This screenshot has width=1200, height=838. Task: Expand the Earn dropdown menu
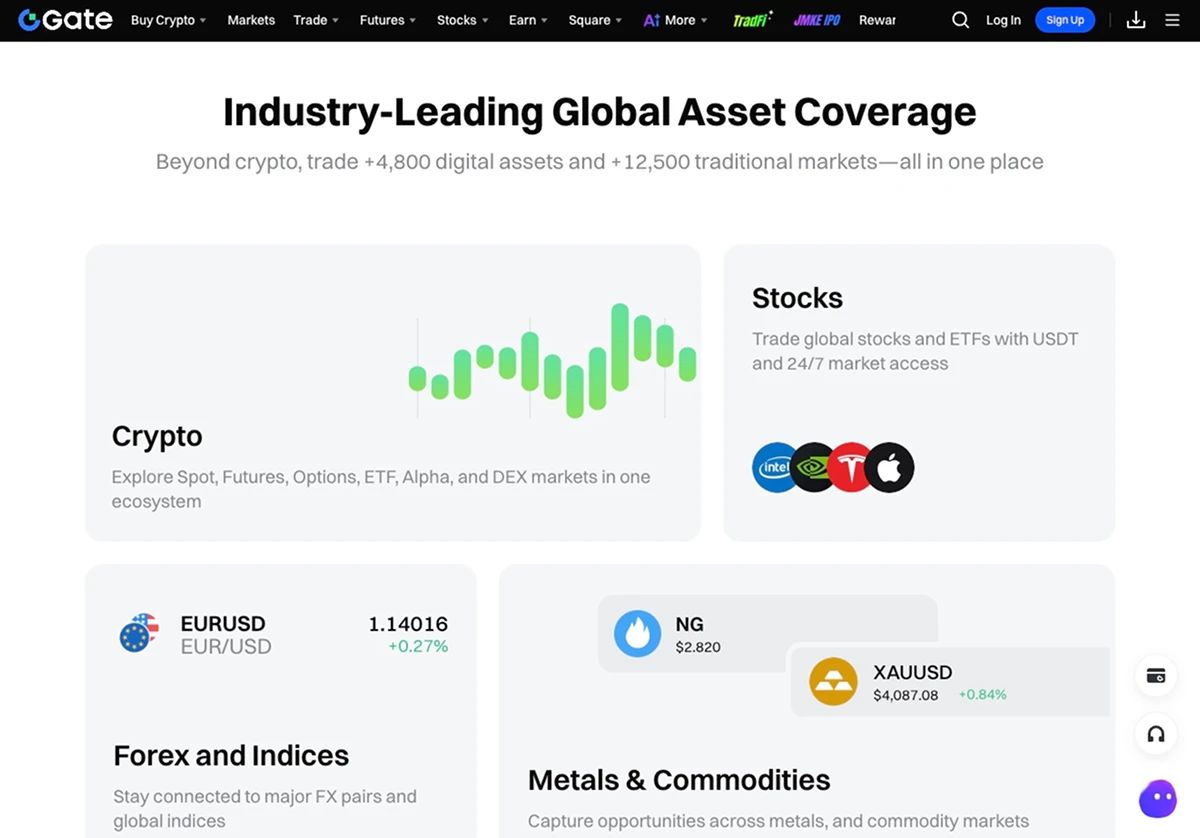pyautogui.click(x=528, y=20)
